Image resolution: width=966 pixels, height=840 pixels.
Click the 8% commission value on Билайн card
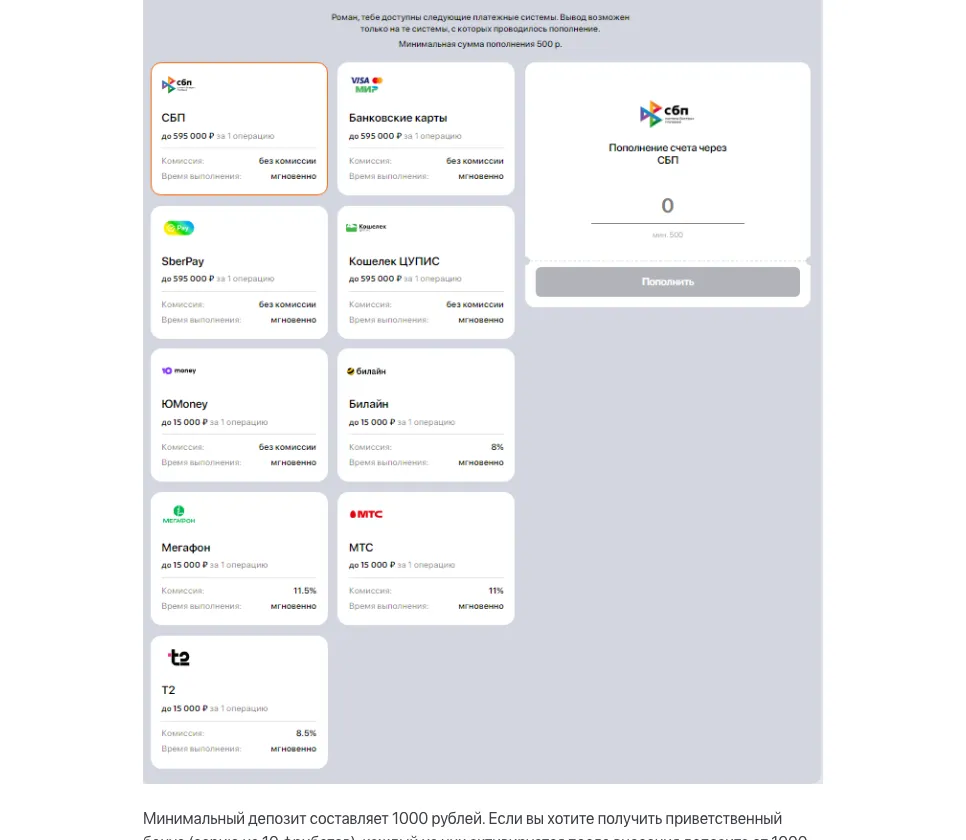coord(497,447)
